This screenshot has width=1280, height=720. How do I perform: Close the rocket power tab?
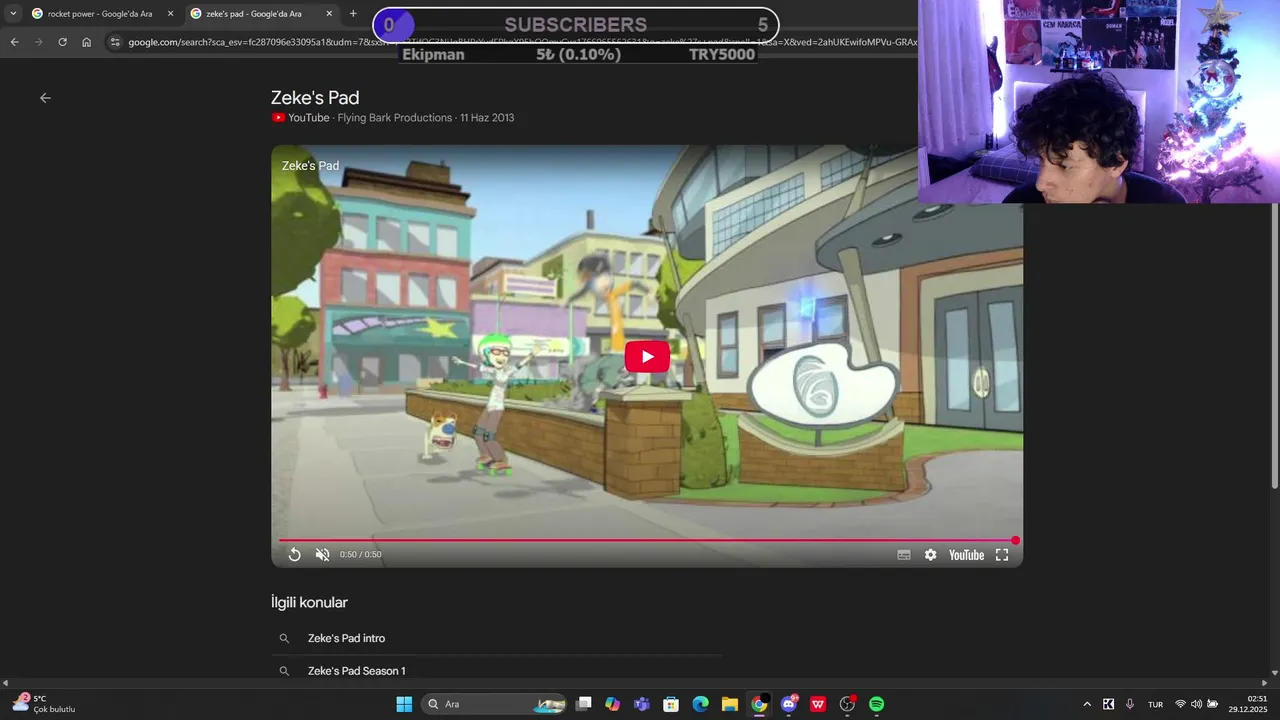point(170,14)
